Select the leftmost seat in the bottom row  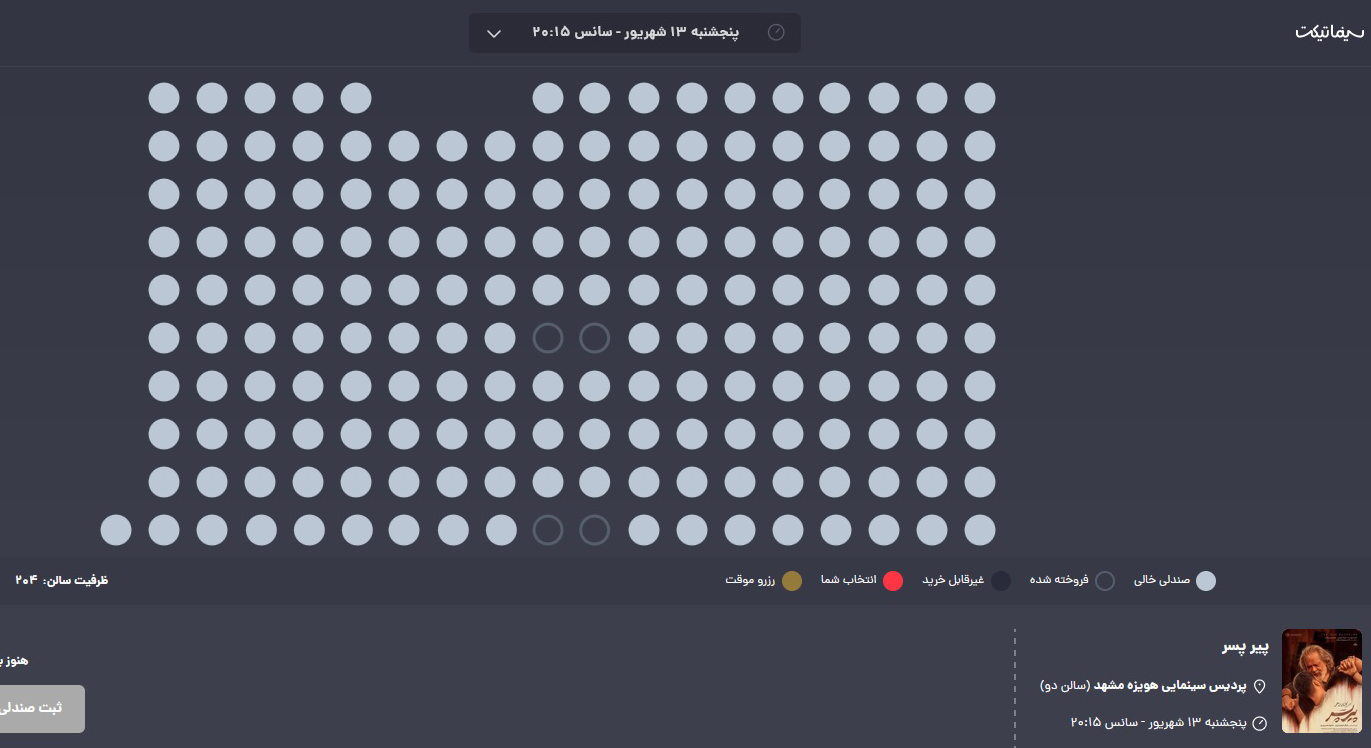[x=116, y=530]
